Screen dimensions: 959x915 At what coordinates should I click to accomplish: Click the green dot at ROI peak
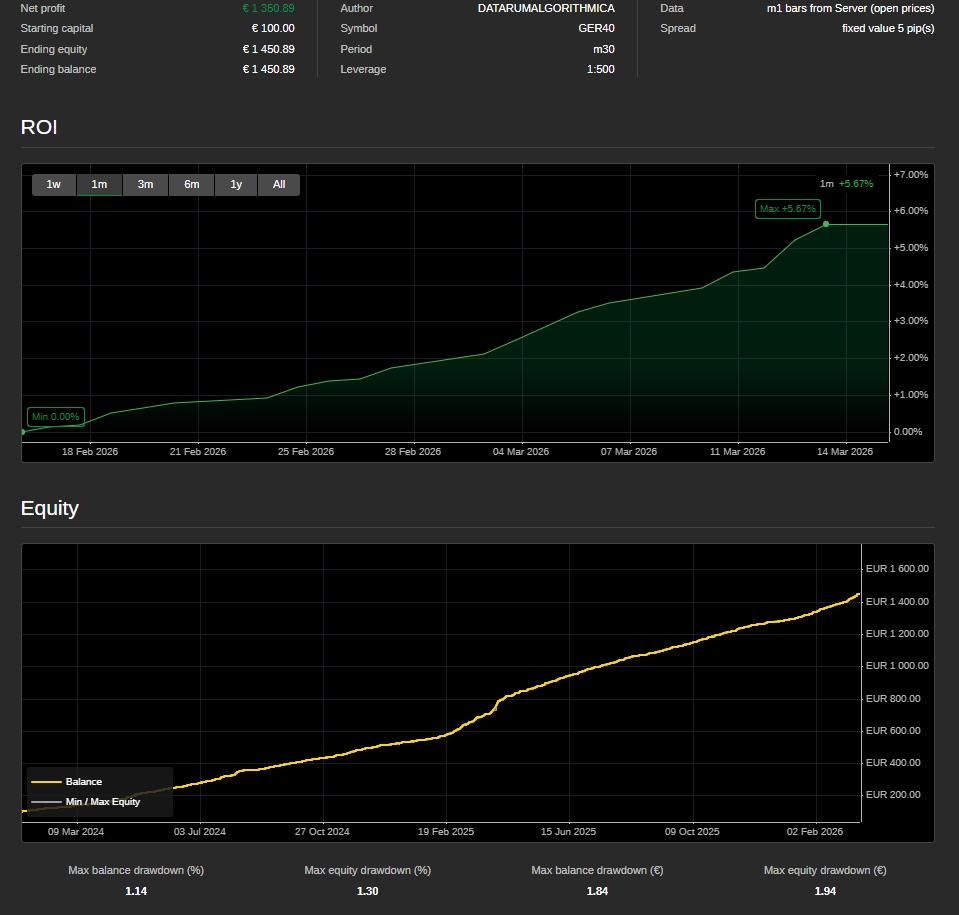826,224
